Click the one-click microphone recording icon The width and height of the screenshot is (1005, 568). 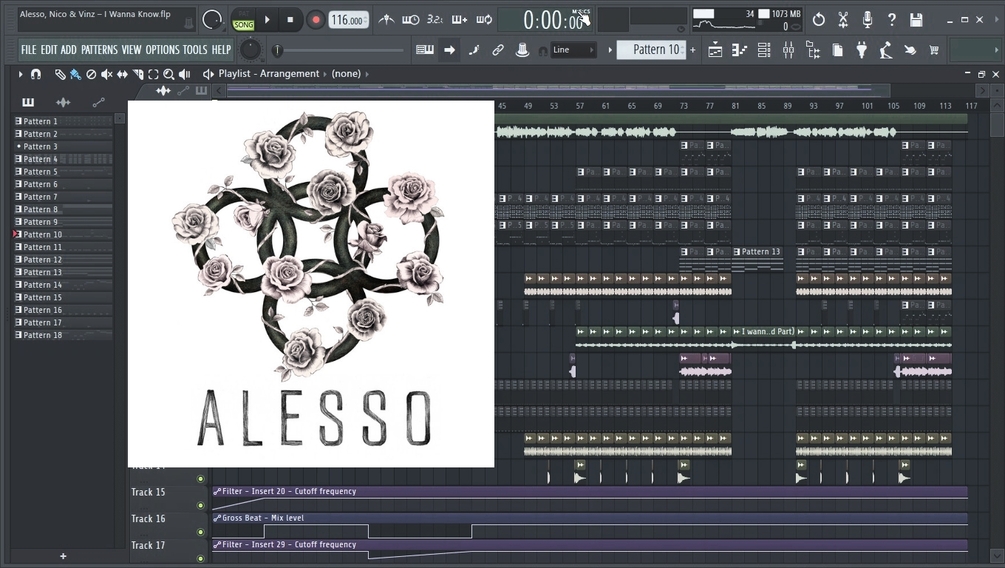(x=867, y=20)
